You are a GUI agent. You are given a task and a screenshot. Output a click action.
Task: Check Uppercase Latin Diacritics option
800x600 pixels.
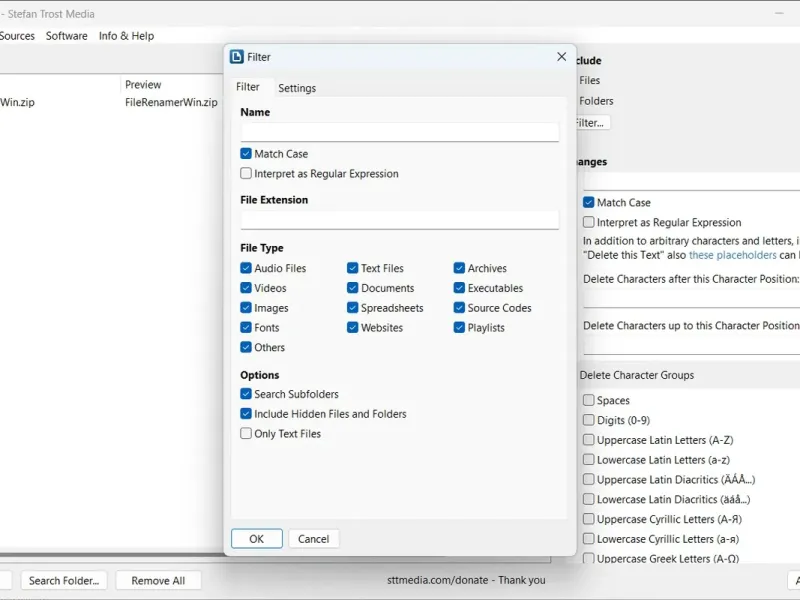pyautogui.click(x=589, y=480)
